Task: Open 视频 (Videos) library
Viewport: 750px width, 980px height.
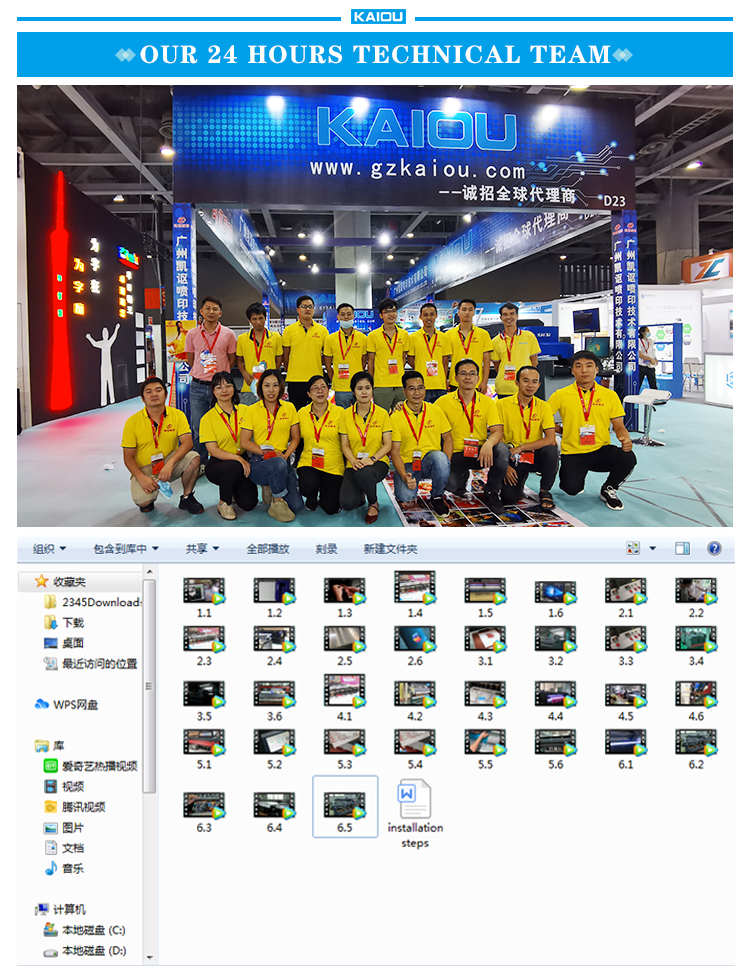Action: [64, 786]
